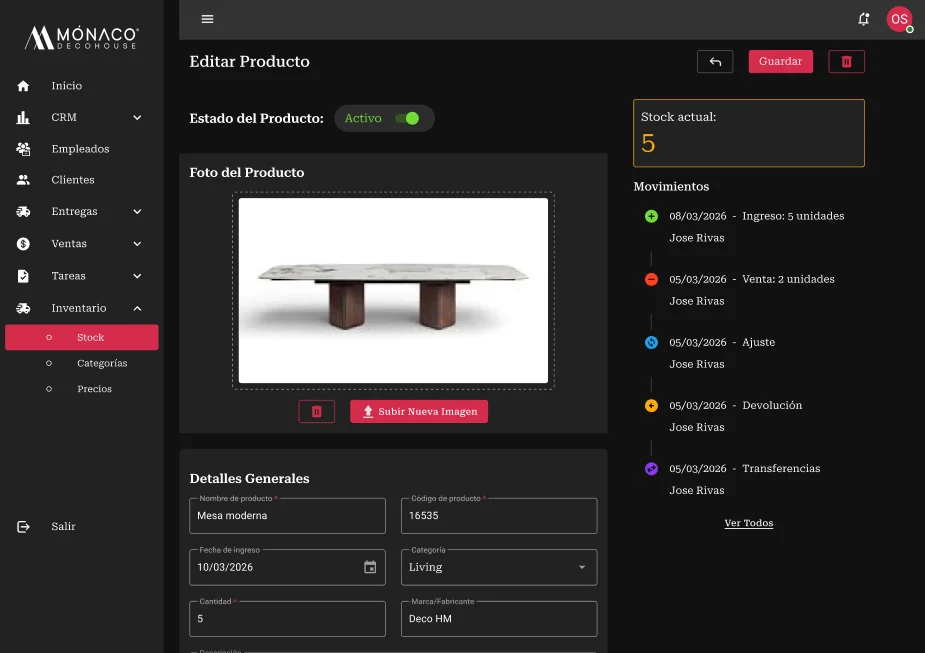Click the 'Ajuste' movement text
925x653 pixels.
click(759, 343)
